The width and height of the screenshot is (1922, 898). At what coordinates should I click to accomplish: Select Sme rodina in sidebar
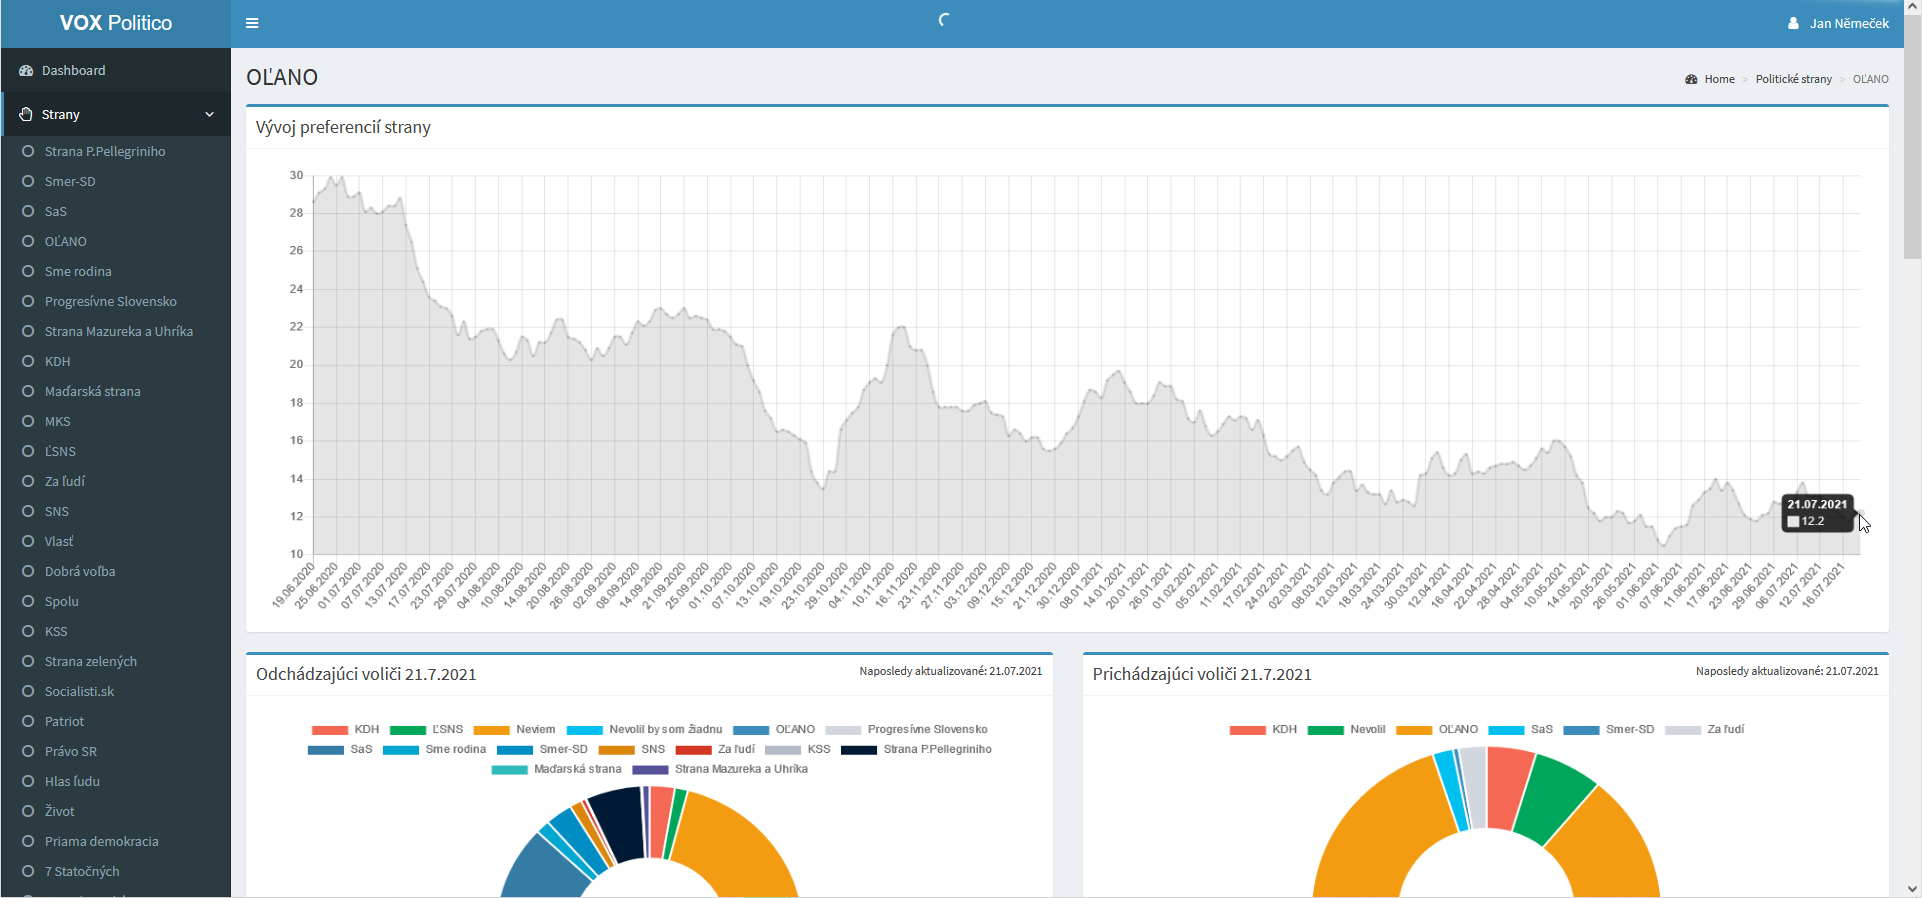(78, 271)
